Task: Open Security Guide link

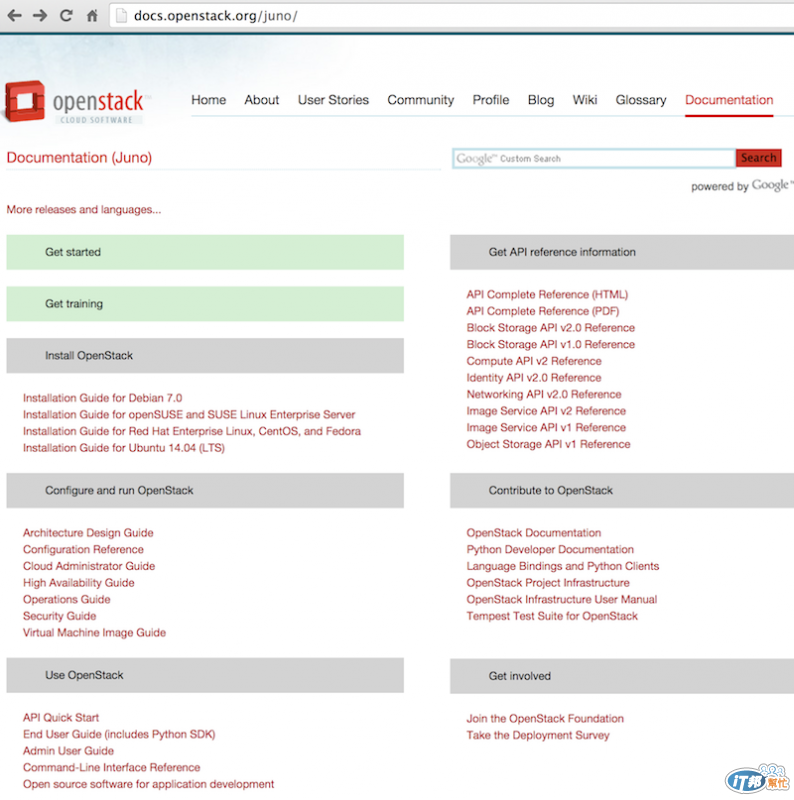Action: coord(60,616)
